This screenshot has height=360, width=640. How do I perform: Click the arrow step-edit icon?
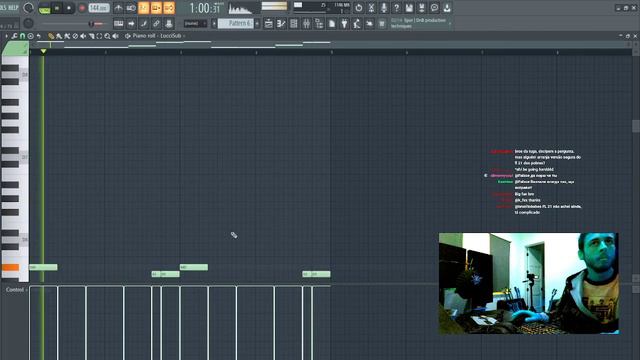click(131, 24)
